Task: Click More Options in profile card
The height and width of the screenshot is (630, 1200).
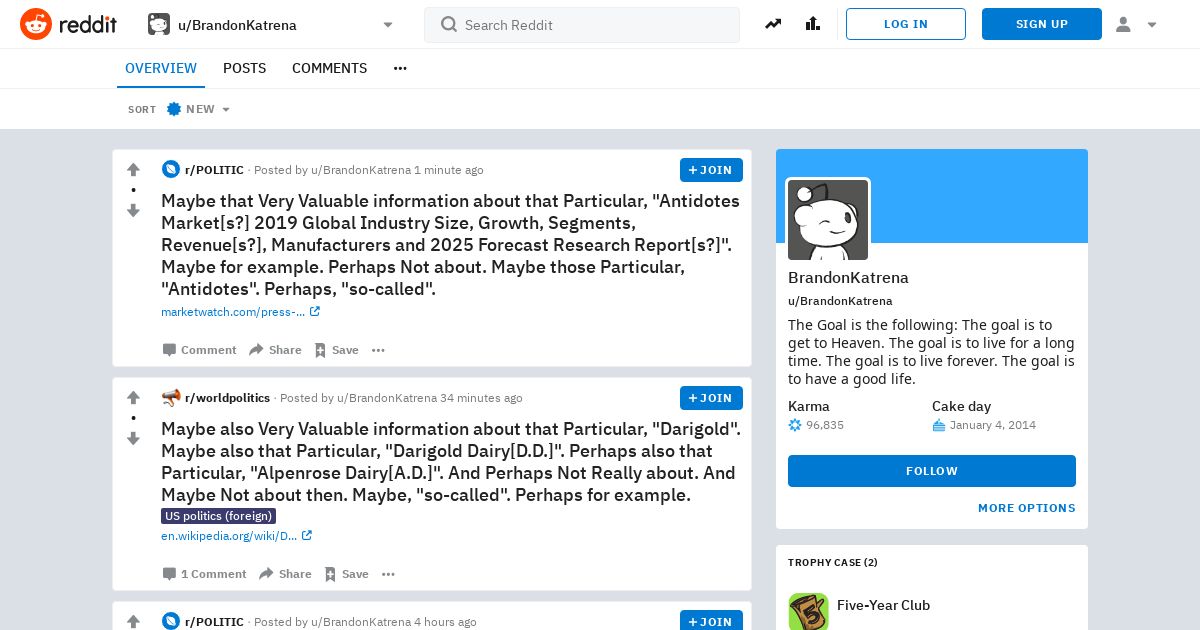Action: click(1027, 508)
